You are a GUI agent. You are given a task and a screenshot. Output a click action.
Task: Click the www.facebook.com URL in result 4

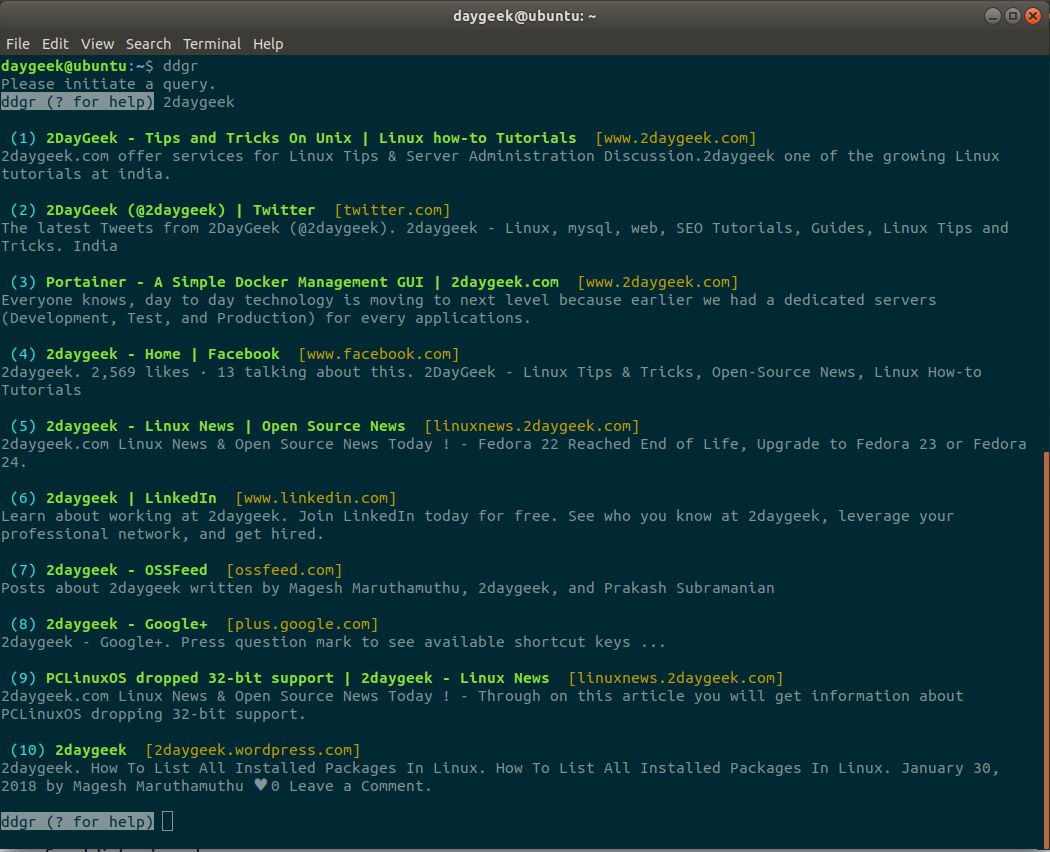[x=378, y=354]
